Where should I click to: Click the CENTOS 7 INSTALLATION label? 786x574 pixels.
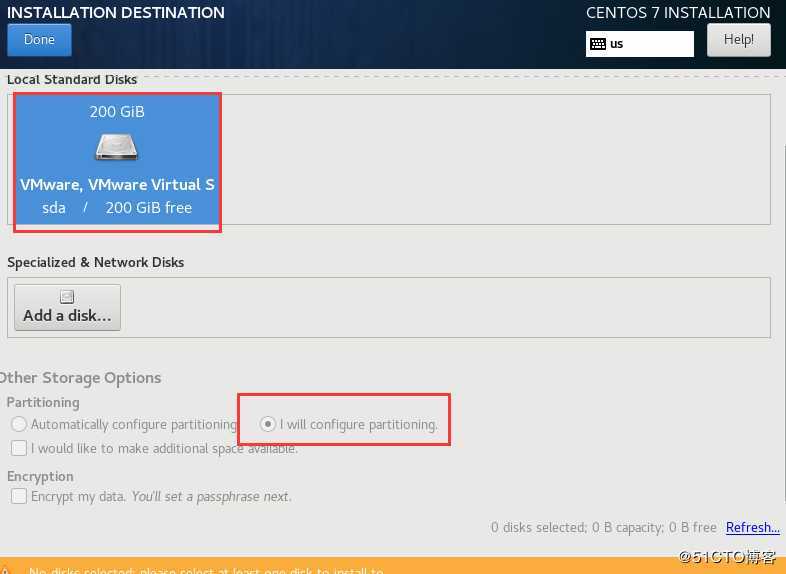pyautogui.click(x=678, y=13)
